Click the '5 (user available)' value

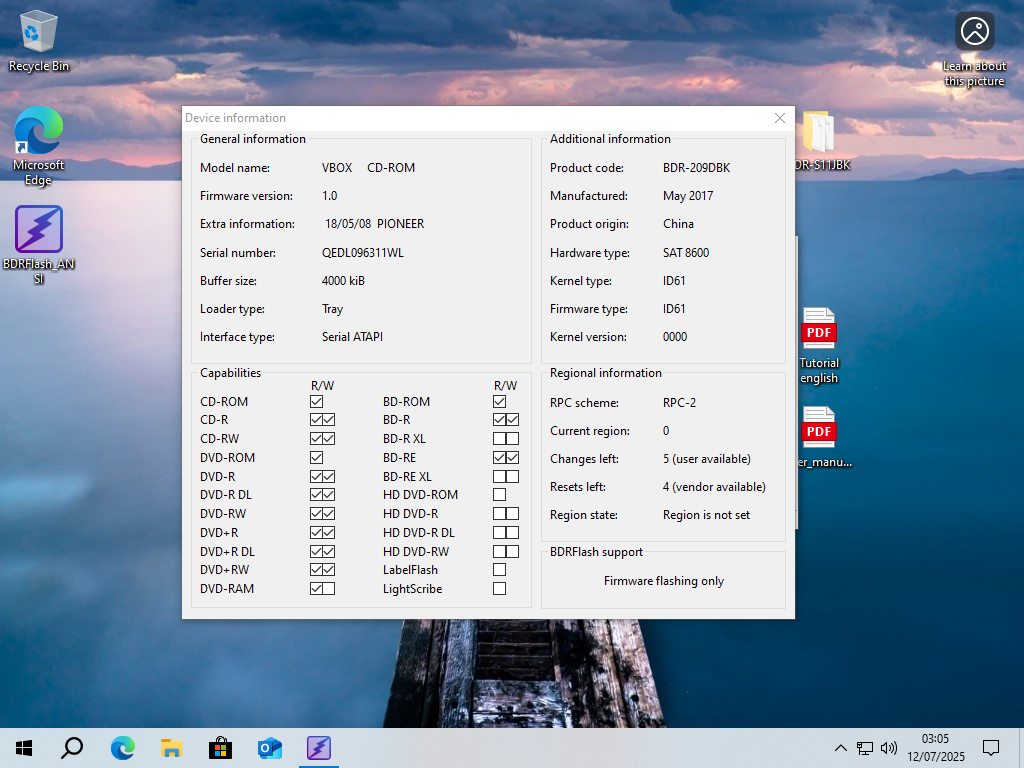click(707, 459)
